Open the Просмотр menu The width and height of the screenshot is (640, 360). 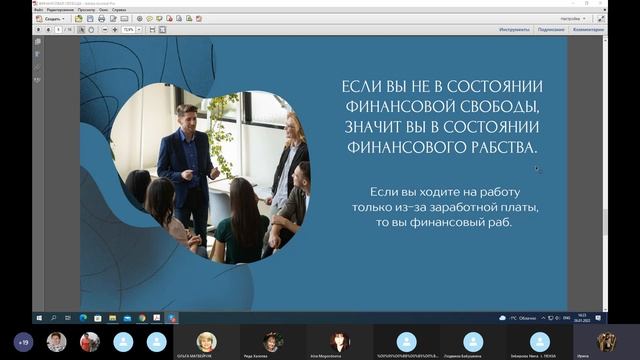pyautogui.click(x=86, y=10)
